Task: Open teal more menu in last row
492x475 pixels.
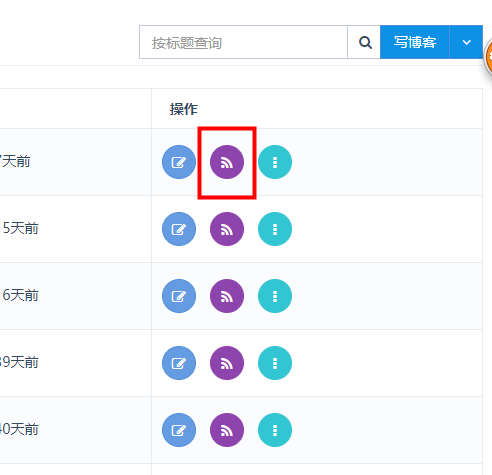Action: (275, 430)
